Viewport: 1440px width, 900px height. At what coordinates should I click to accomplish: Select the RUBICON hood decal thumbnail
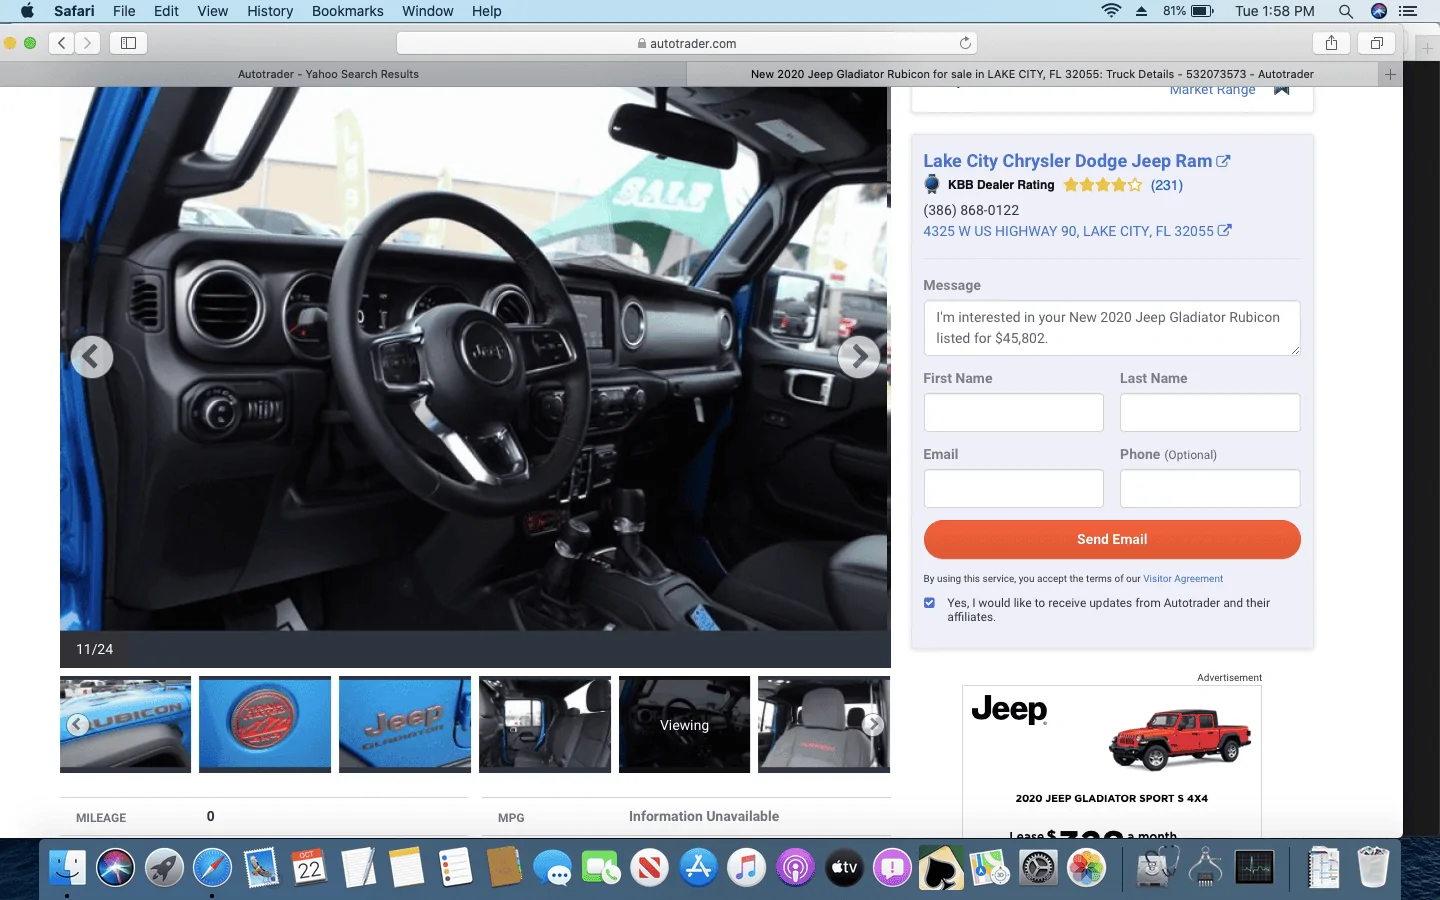(125, 724)
